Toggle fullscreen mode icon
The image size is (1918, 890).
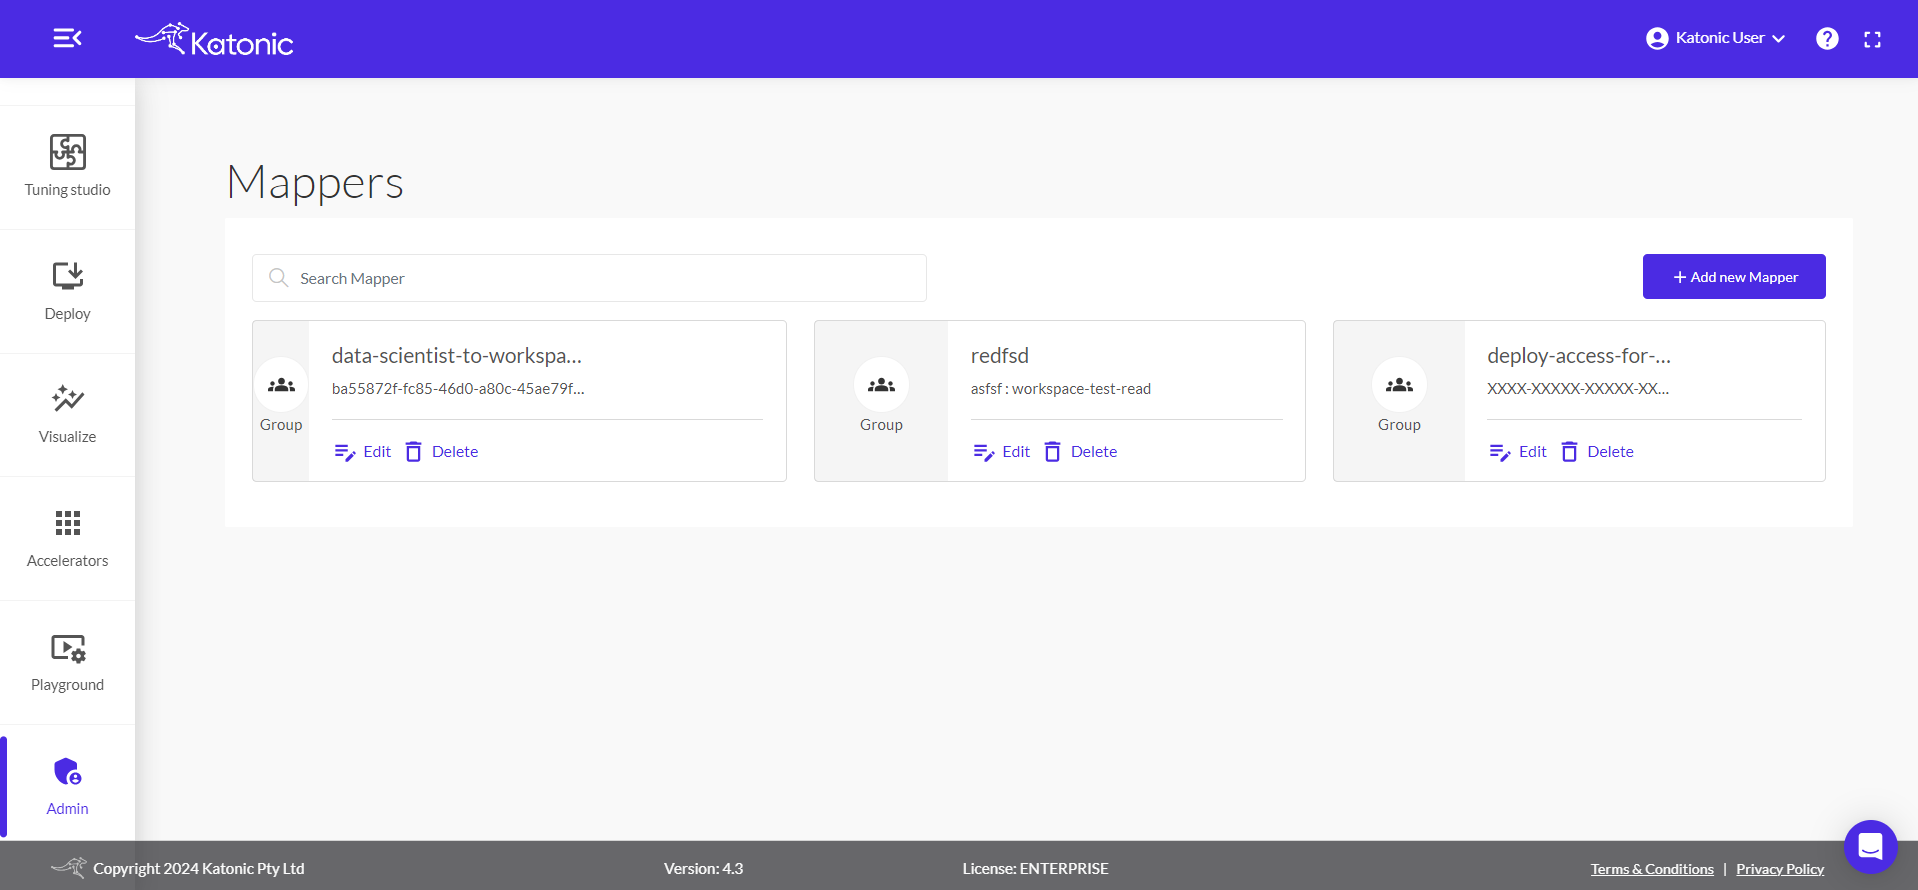1873,39
